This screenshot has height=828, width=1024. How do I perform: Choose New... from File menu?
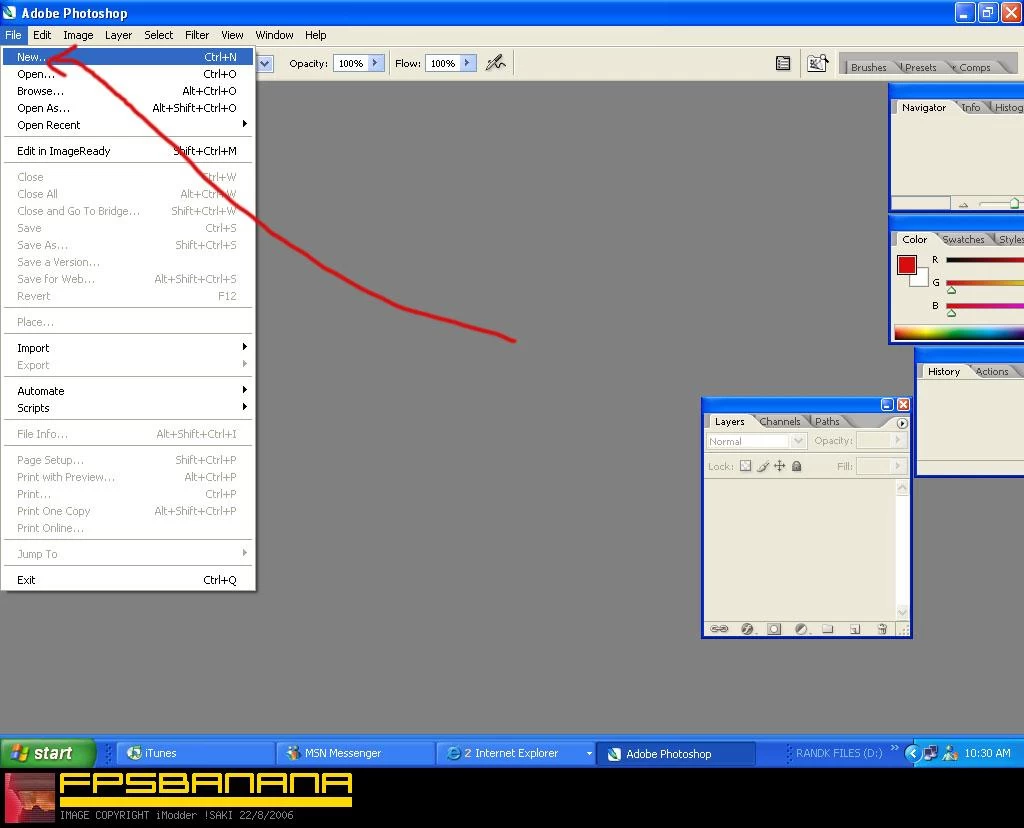pyautogui.click(x=128, y=57)
